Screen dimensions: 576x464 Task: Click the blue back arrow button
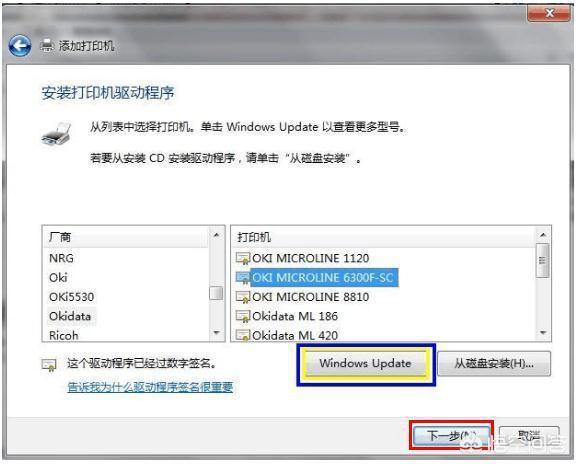(19, 46)
